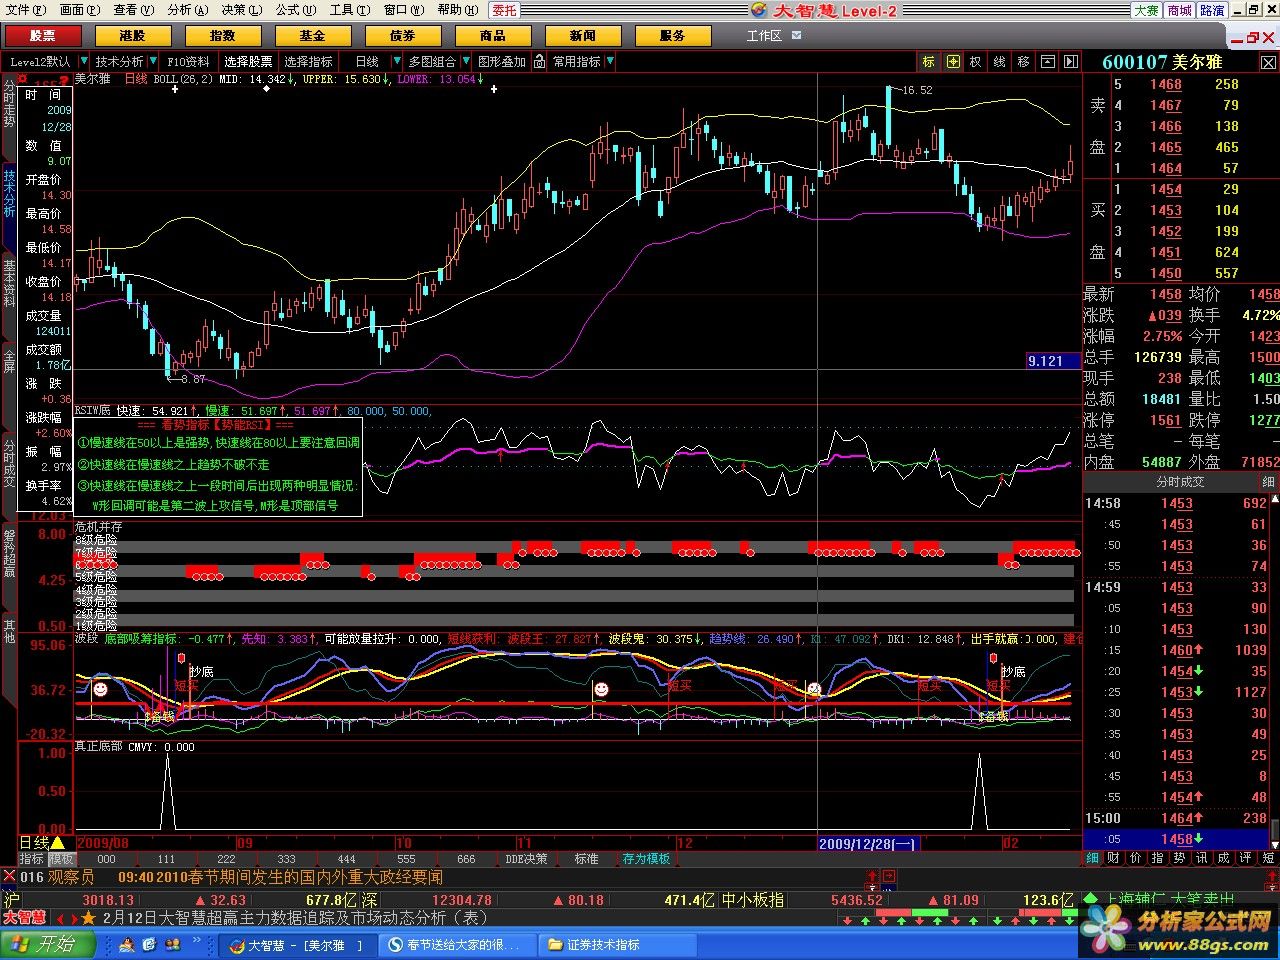Image resolution: width=1280 pixels, height=960 pixels.
Task: Select the 线 draw line icon
Action: pyautogui.click(x=999, y=62)
